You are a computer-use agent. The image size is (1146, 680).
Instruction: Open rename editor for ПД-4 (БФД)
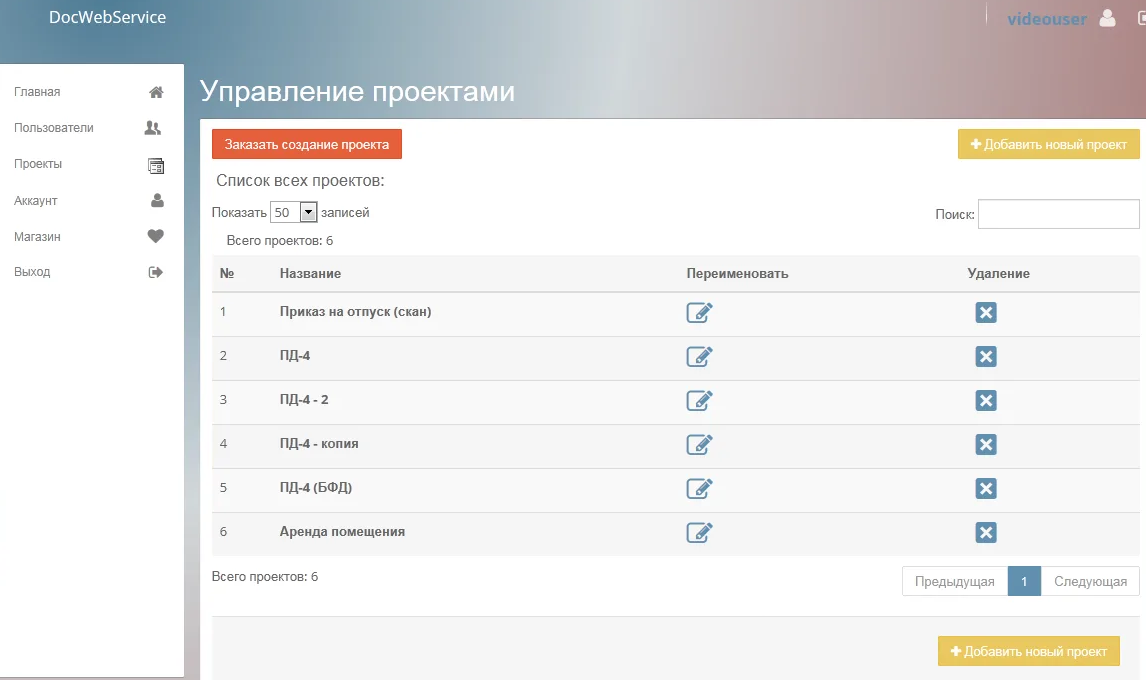point(699,488)
